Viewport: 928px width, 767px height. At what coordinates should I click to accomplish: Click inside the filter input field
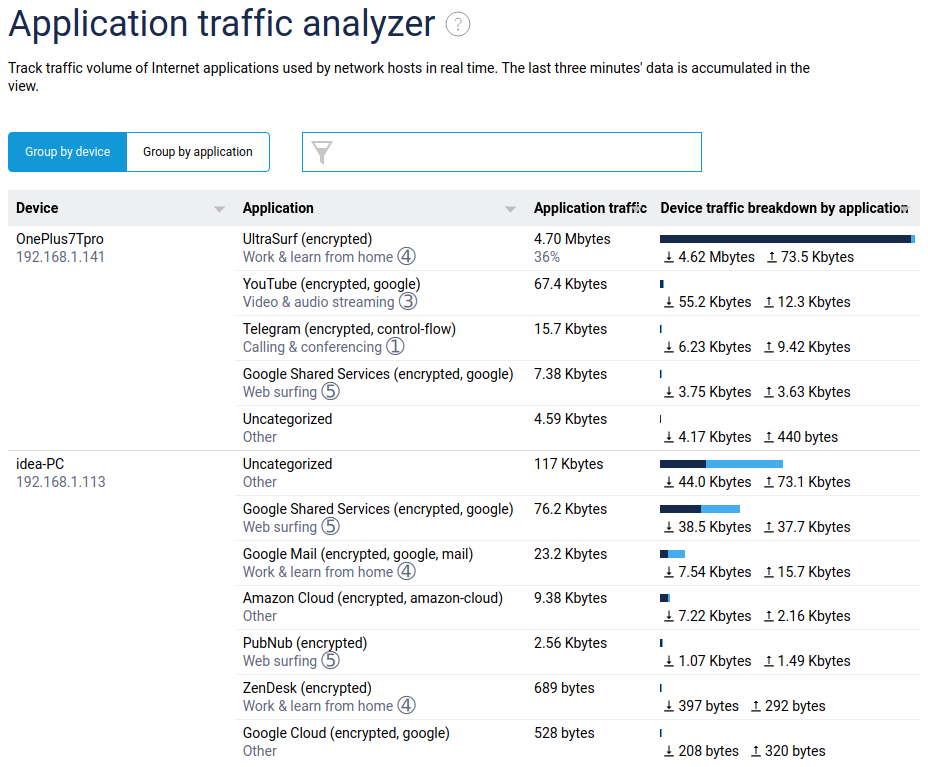point(500,152)
